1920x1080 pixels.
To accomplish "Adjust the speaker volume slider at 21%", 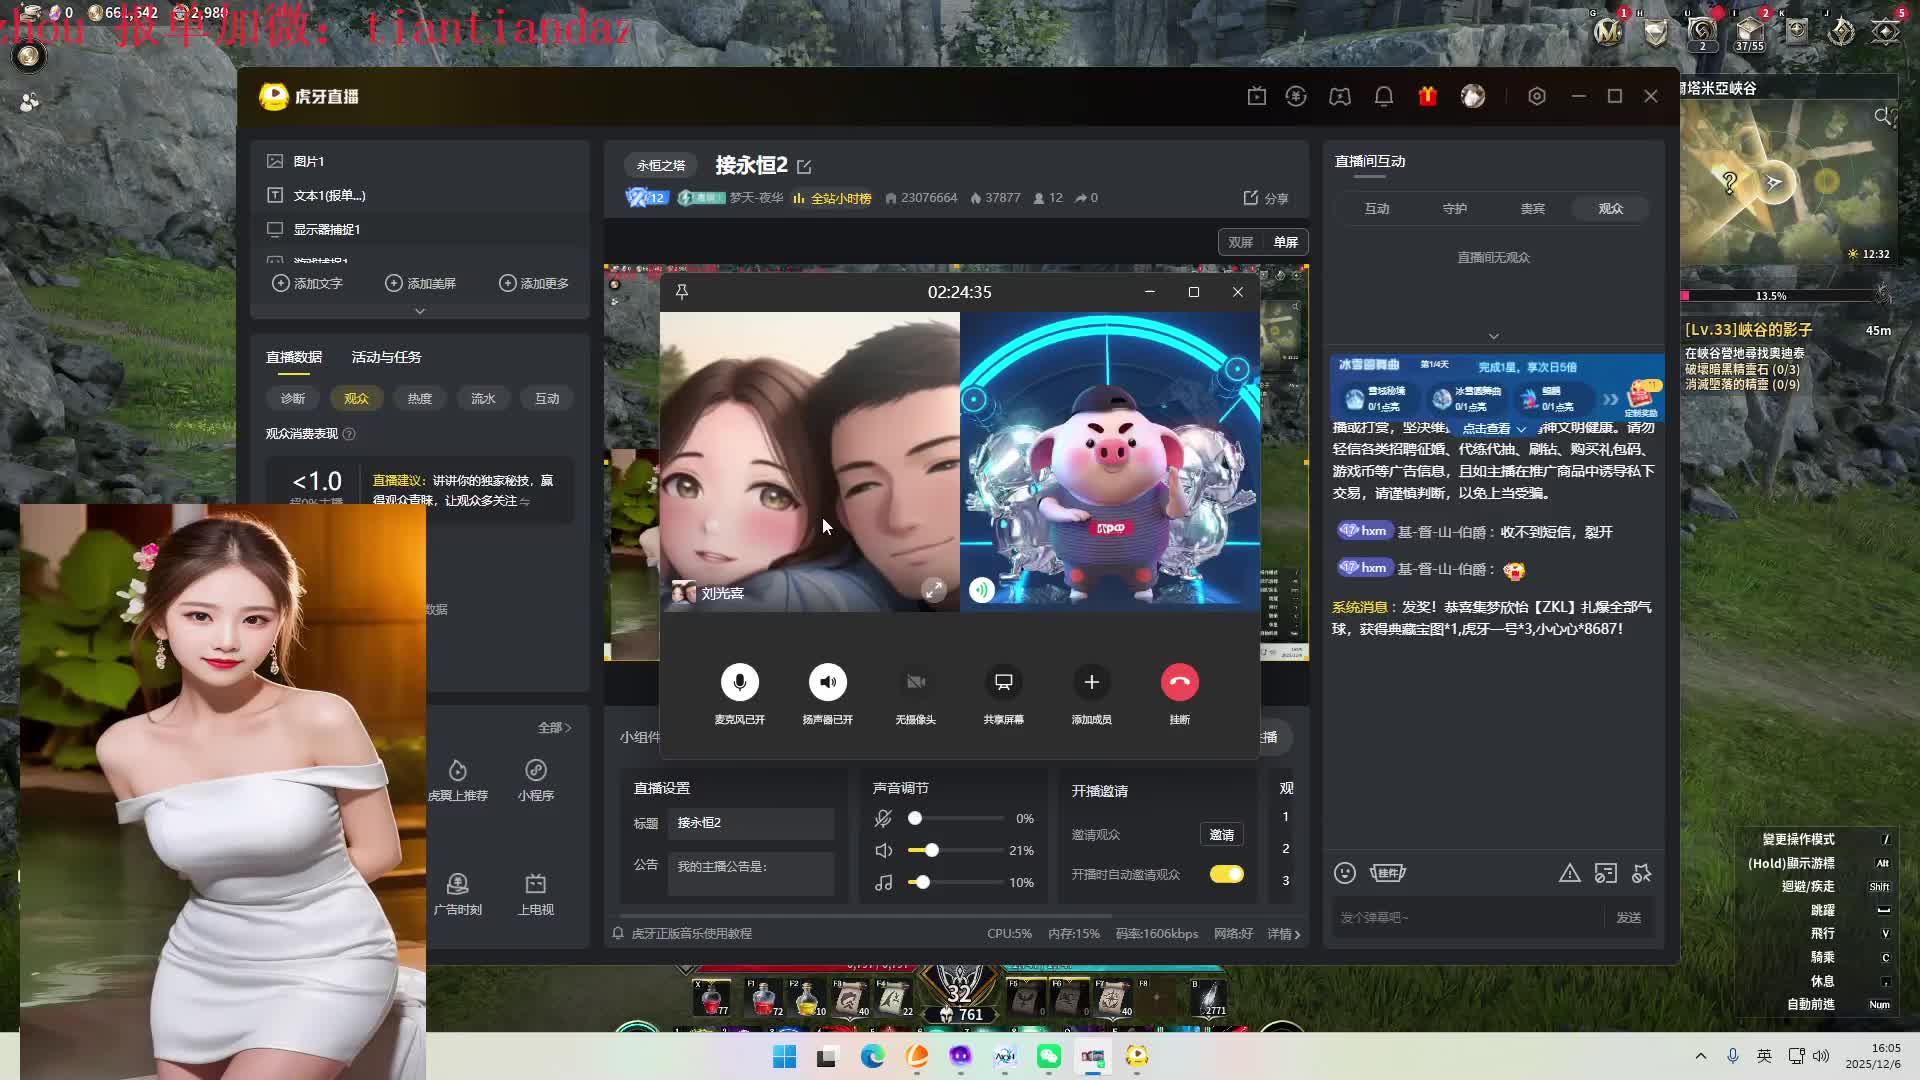I will [x=931, y=850].
